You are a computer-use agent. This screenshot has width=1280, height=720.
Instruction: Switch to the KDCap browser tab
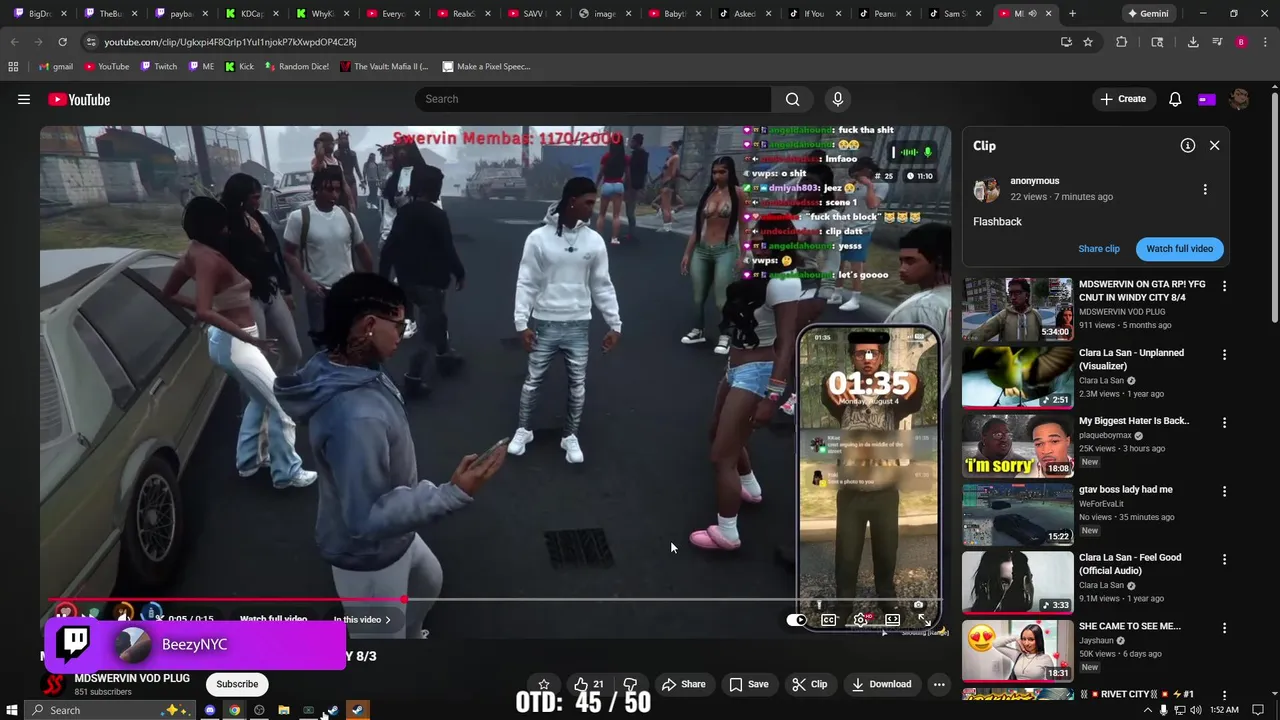[x=252, y=14]
